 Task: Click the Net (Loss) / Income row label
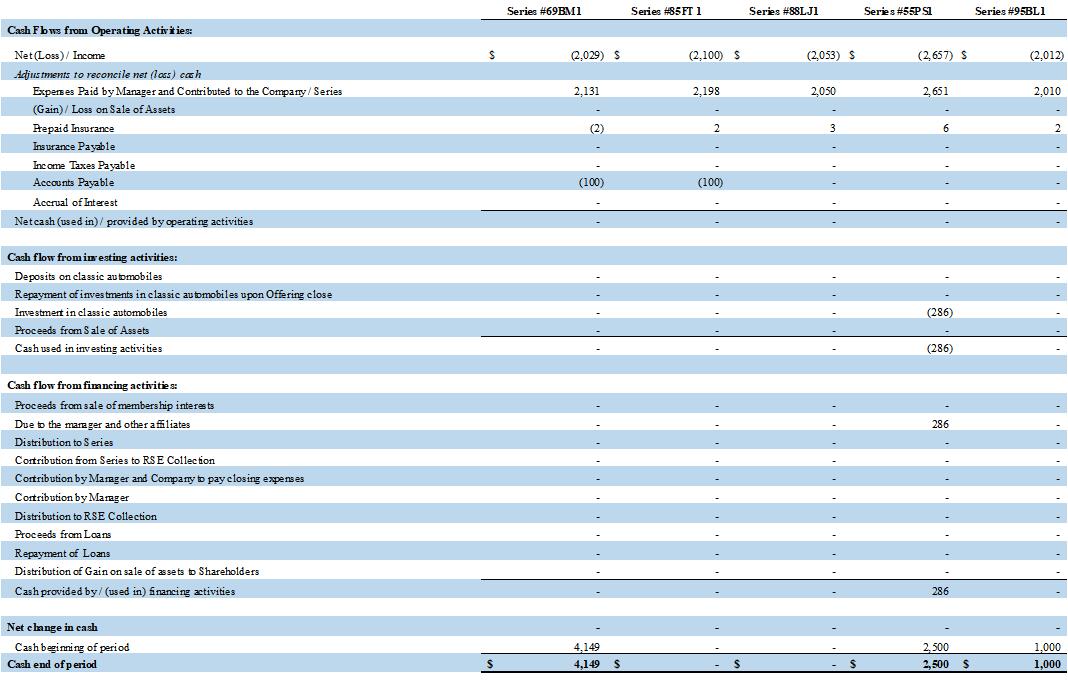60,55
